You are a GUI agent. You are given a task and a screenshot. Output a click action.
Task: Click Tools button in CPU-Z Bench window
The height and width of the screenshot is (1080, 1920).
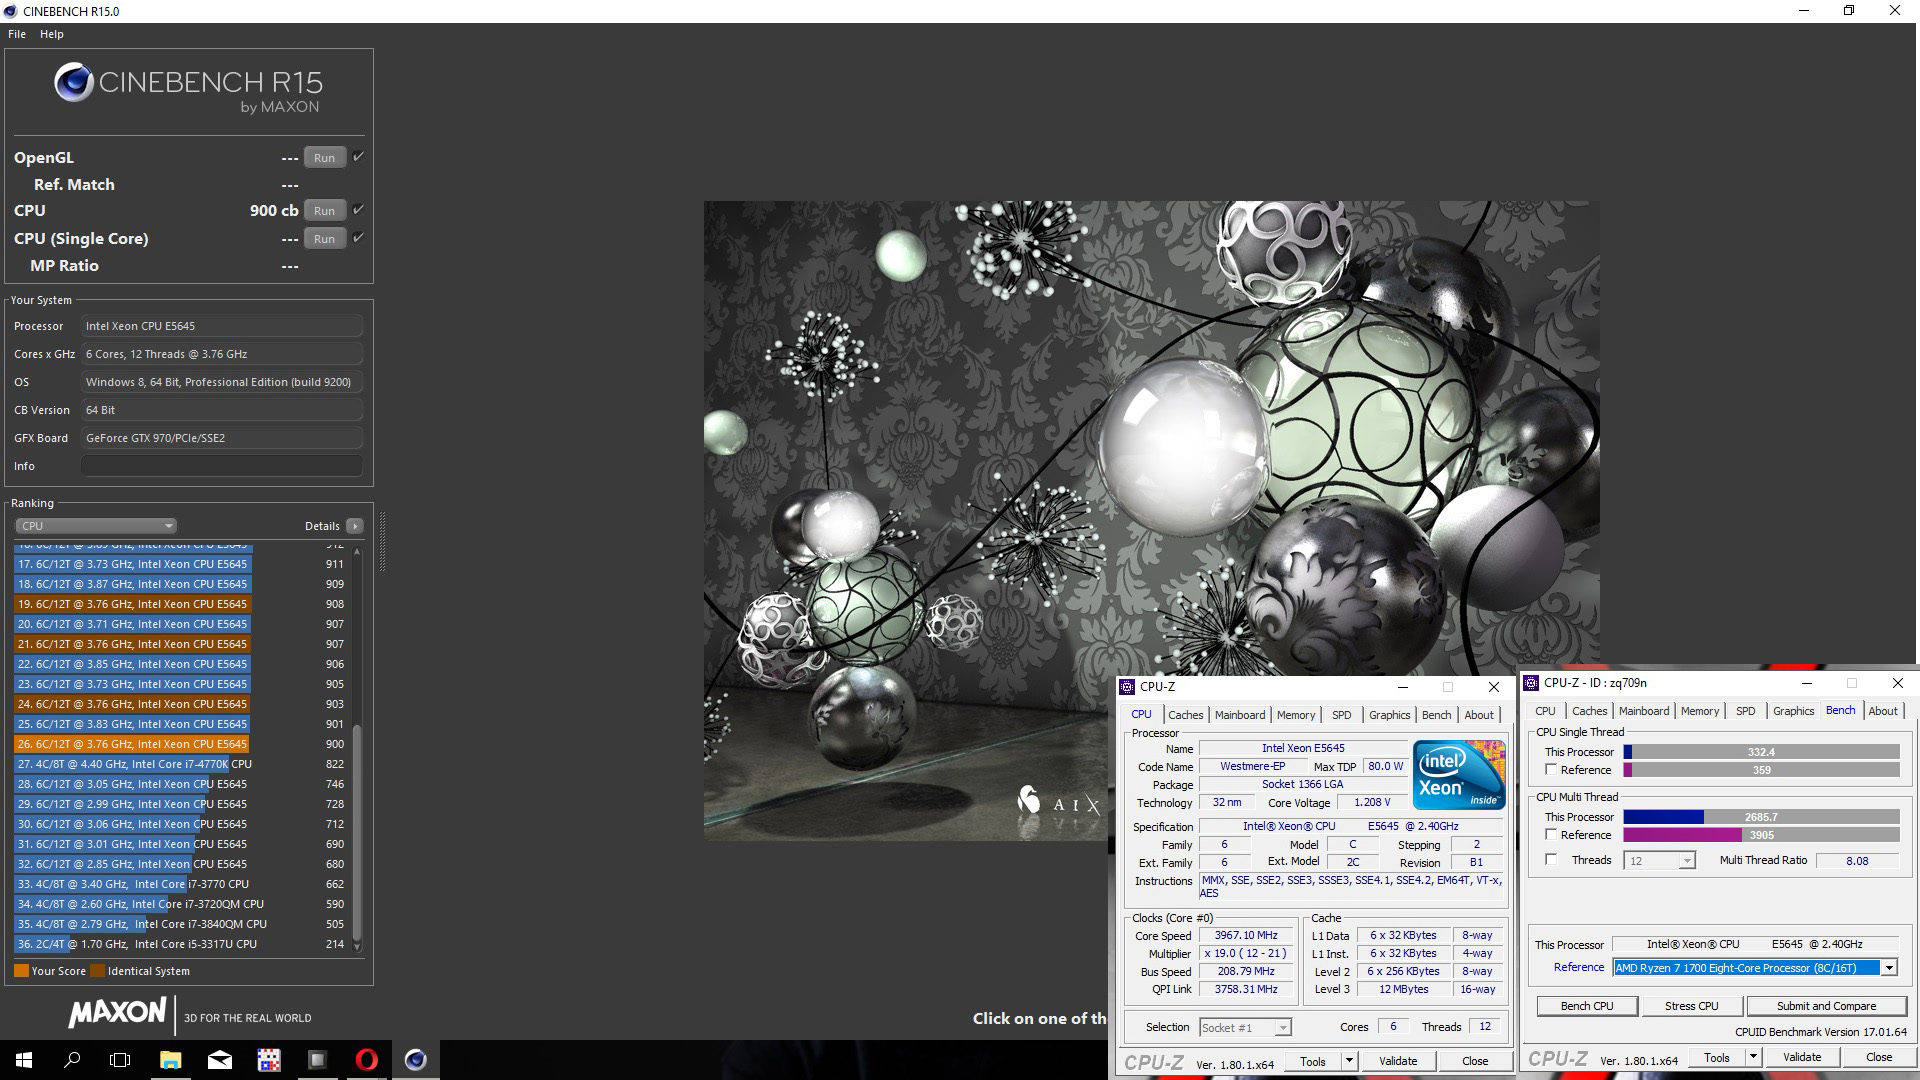tap(1716, 1057)
